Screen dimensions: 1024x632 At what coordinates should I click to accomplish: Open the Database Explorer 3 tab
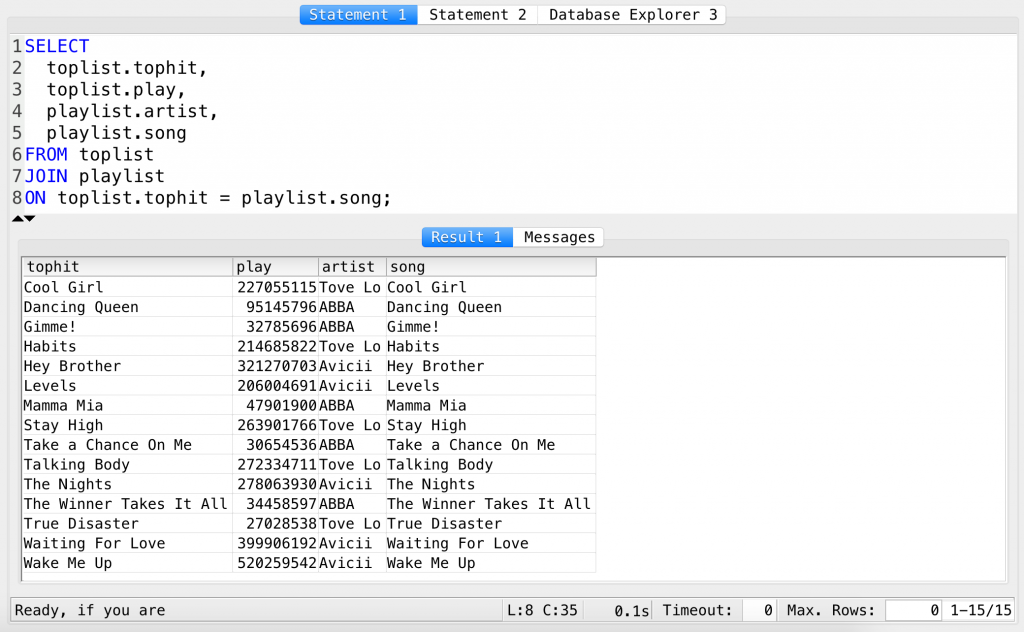[x=631, y=14]
